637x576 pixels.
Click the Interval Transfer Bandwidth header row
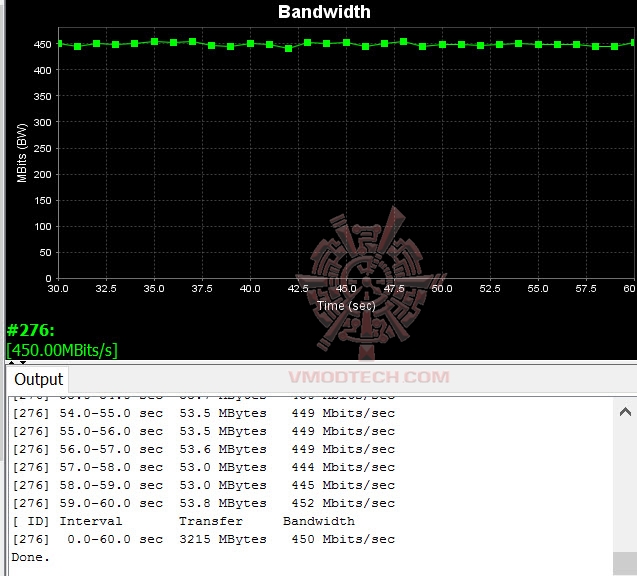(x=183, y=521)
